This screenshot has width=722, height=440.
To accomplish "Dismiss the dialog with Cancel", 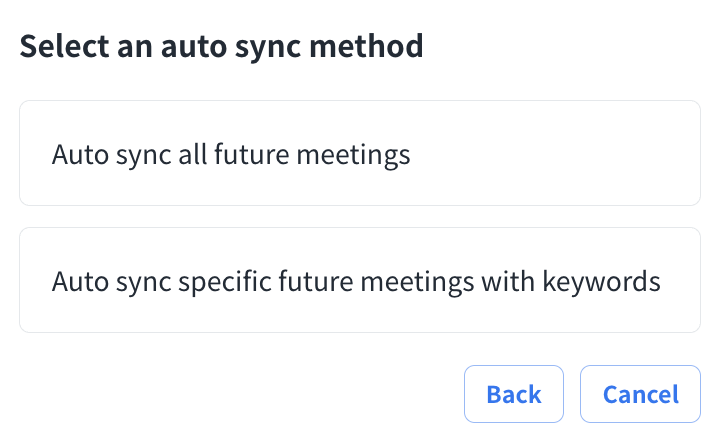I will pyautogui.click(x=640, y=394).
